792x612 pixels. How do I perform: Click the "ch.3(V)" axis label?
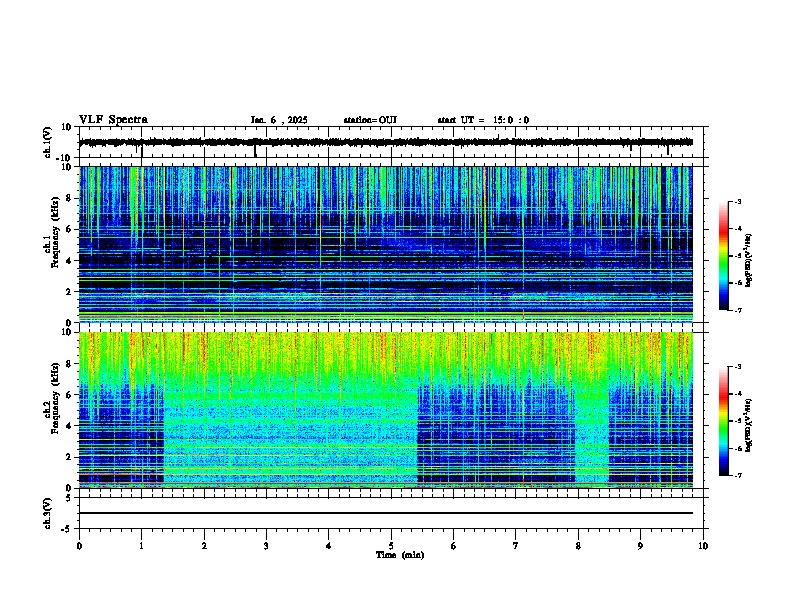(x=47, y=514)
